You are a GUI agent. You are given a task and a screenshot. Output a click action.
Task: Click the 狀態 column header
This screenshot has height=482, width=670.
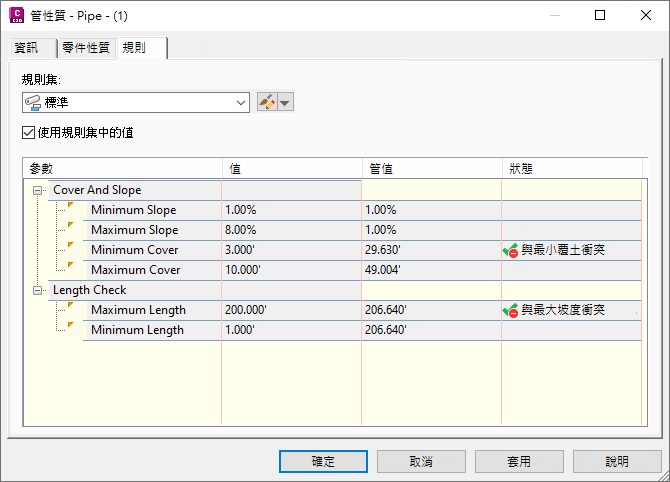tap(572, 168)
